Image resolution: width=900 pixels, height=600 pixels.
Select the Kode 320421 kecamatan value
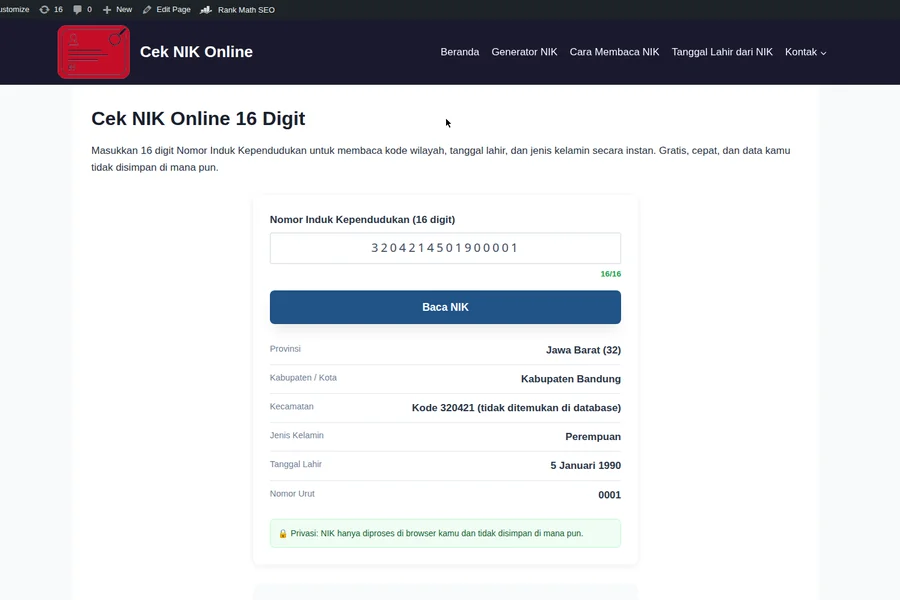(x=516, y=408)
